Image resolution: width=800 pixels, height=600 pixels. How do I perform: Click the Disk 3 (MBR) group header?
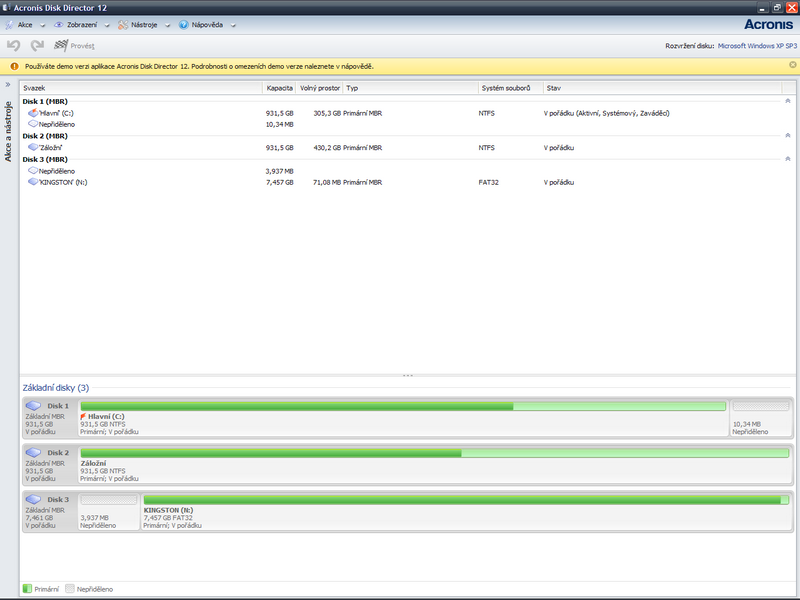point(45,159)
